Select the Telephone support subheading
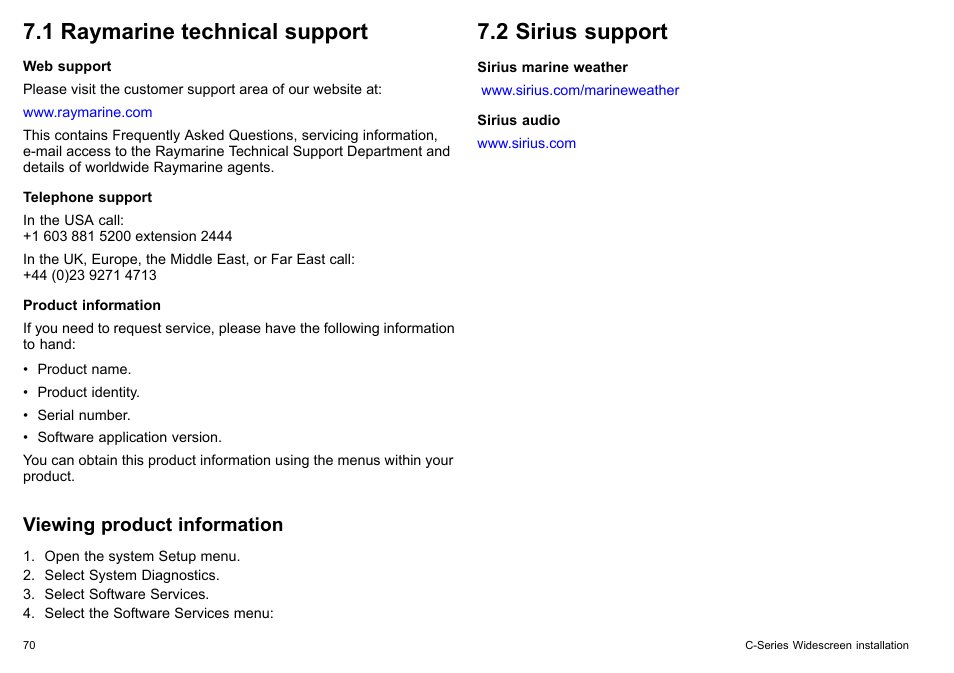This screenshot has height=673, width=954. (x=88, y=197)
